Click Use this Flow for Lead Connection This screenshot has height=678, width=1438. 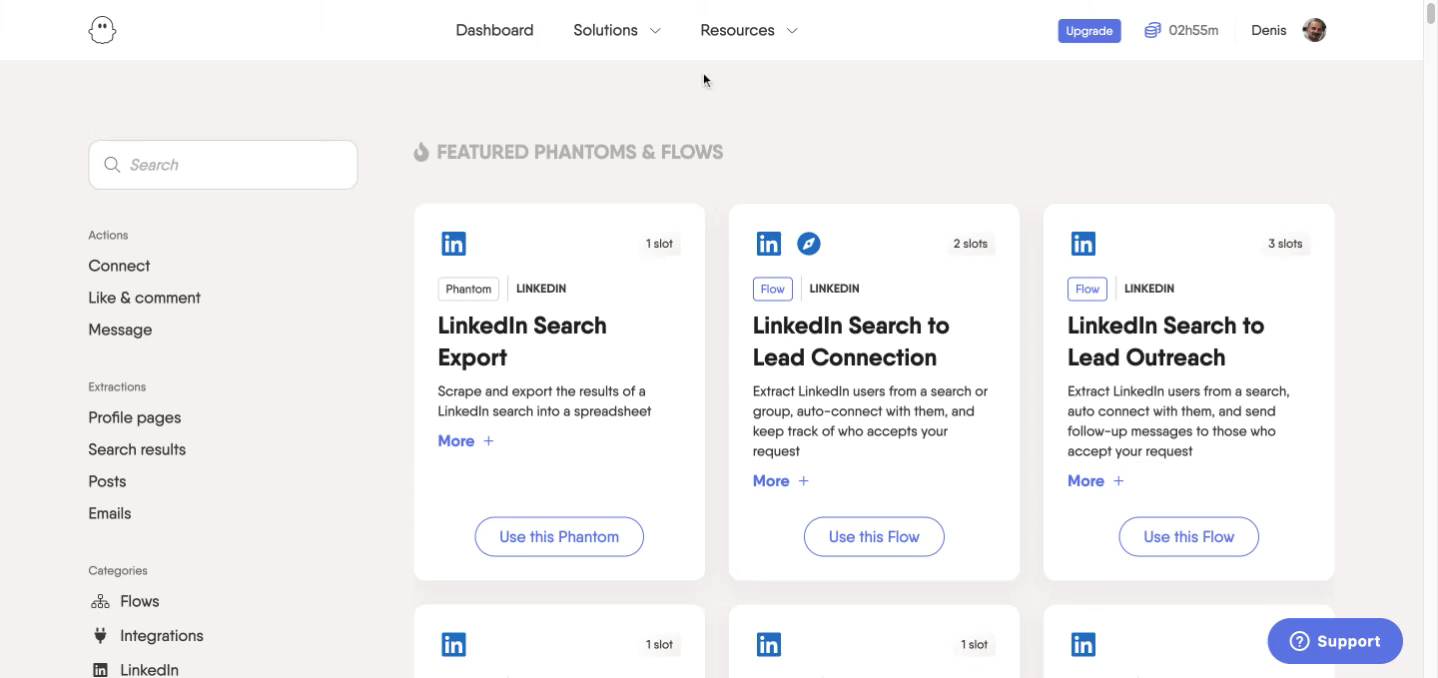[x=874, y=537]
